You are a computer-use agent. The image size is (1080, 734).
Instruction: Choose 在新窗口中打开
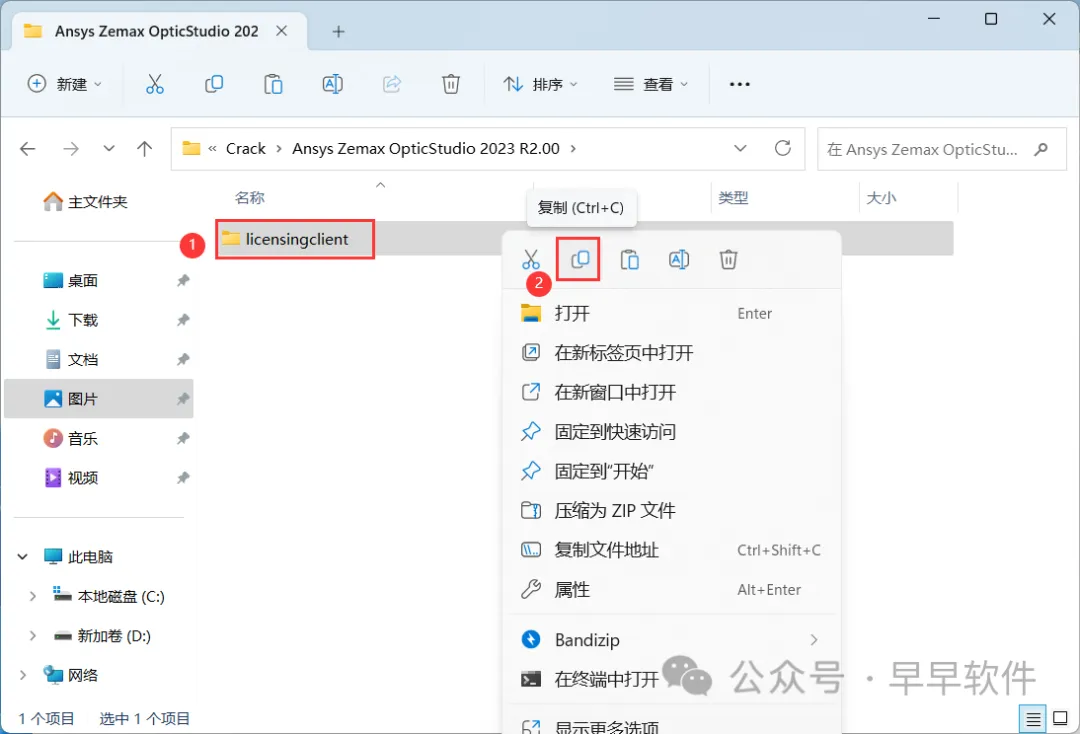[672, 392]
